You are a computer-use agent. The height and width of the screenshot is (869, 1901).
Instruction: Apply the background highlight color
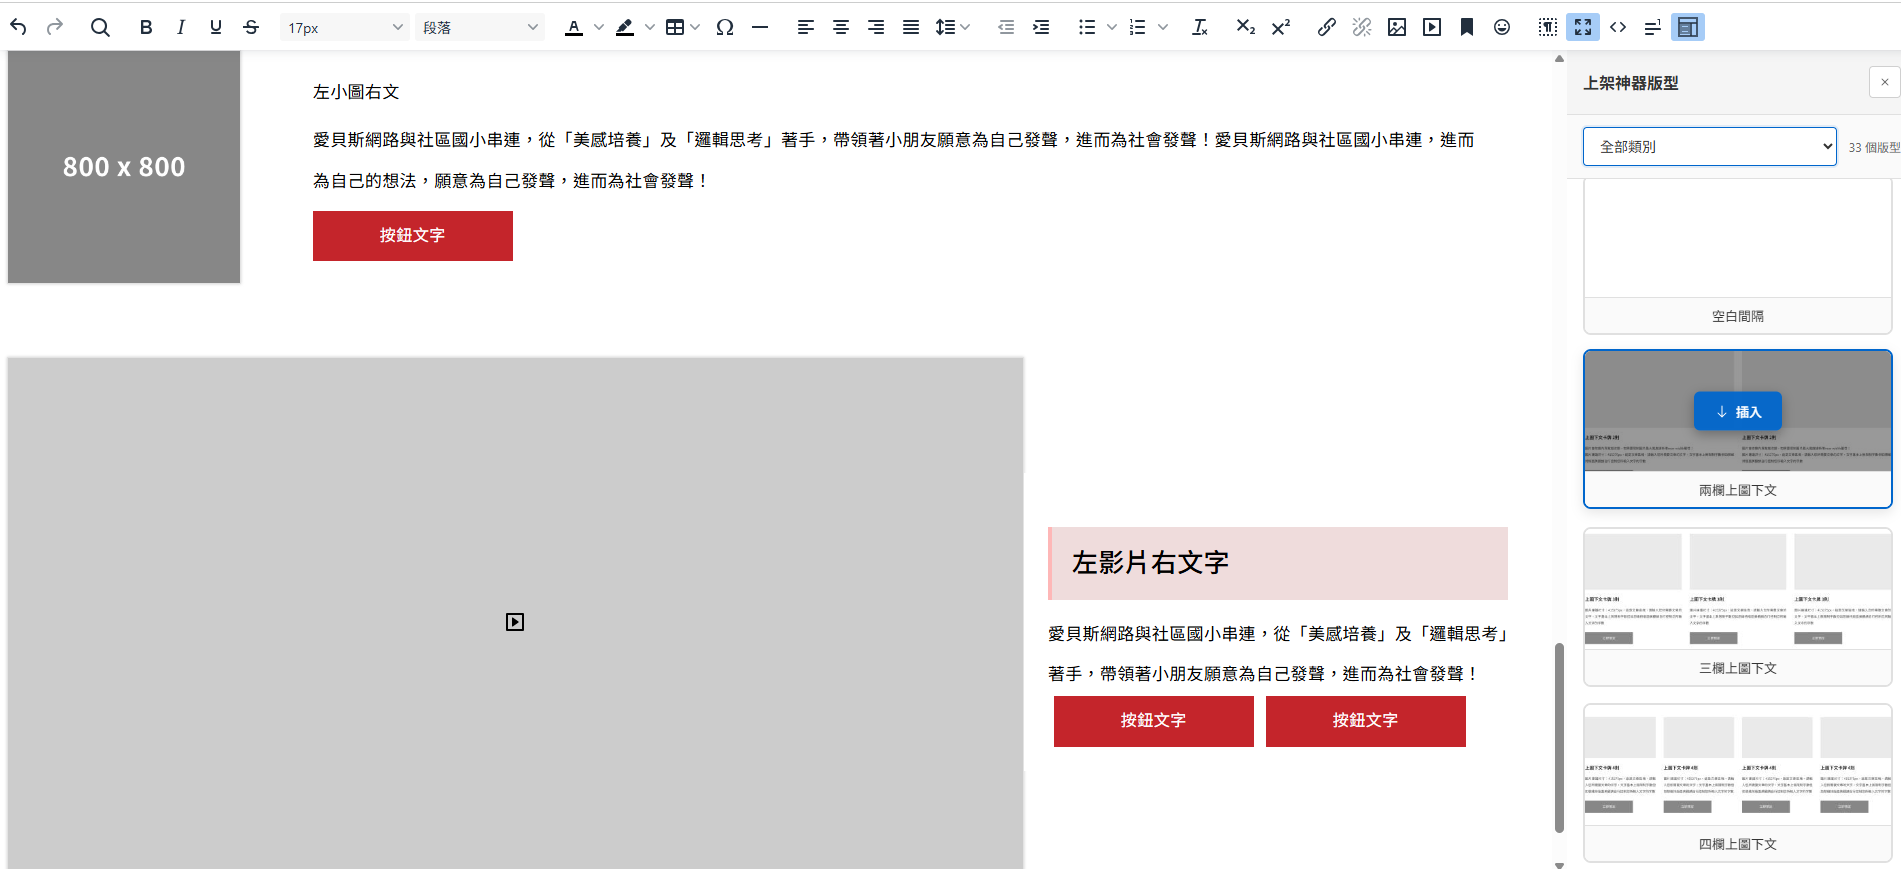(625, 27)
